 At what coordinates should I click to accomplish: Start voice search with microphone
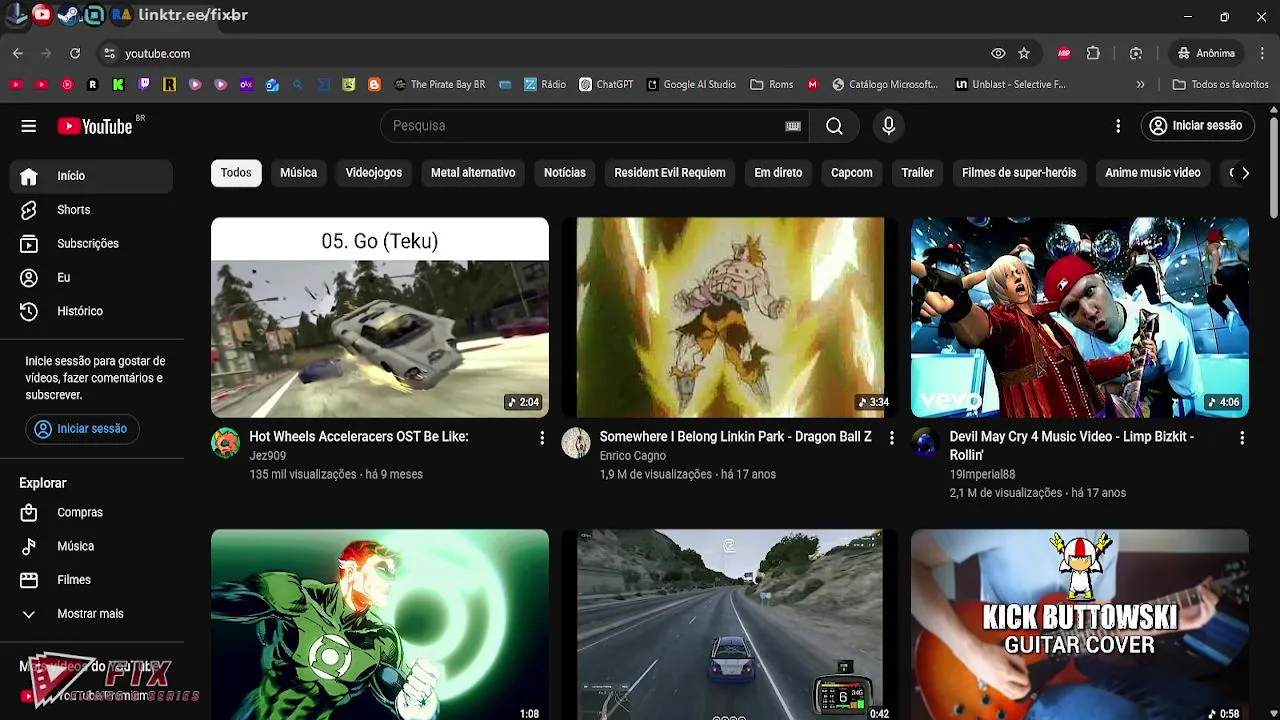888,126
